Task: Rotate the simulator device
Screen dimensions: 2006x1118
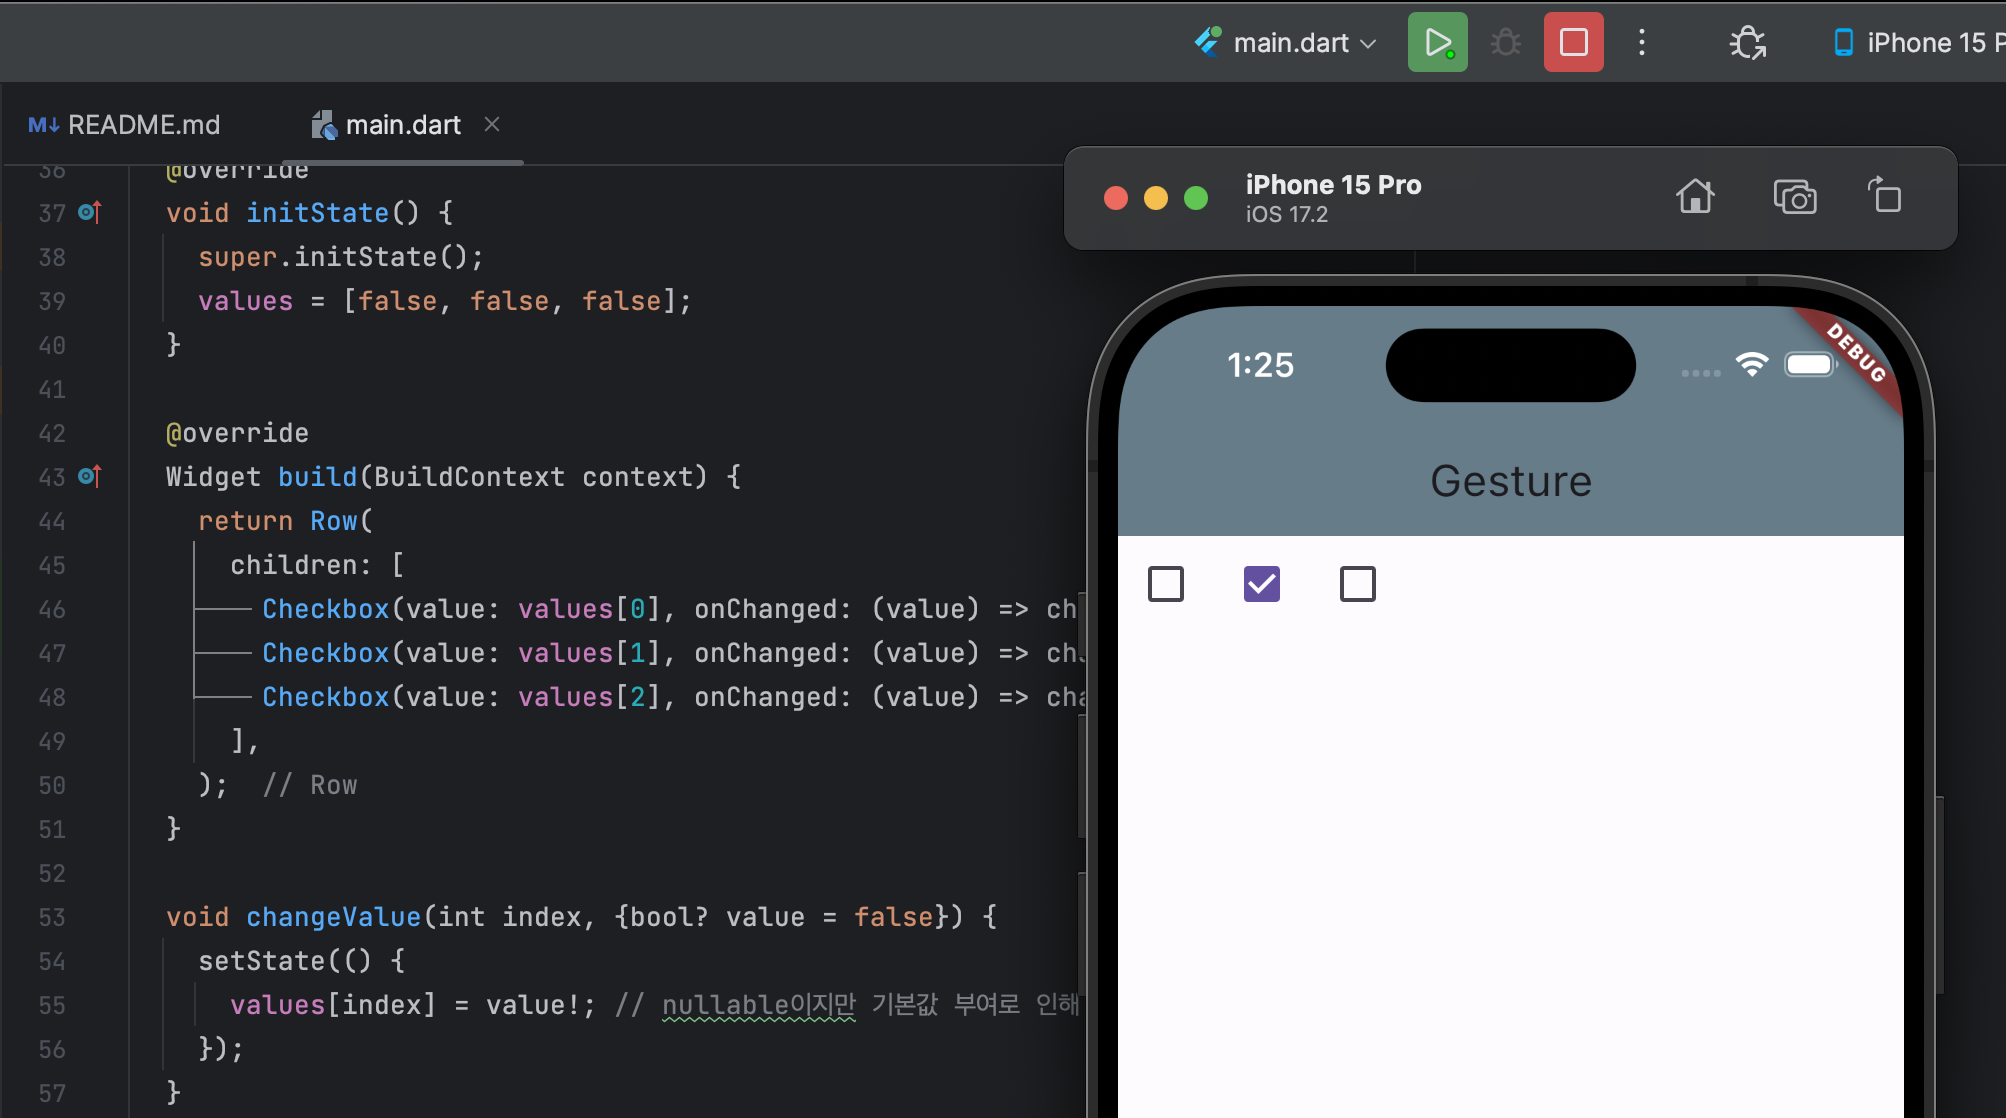Action: [x=1884, y=195]
